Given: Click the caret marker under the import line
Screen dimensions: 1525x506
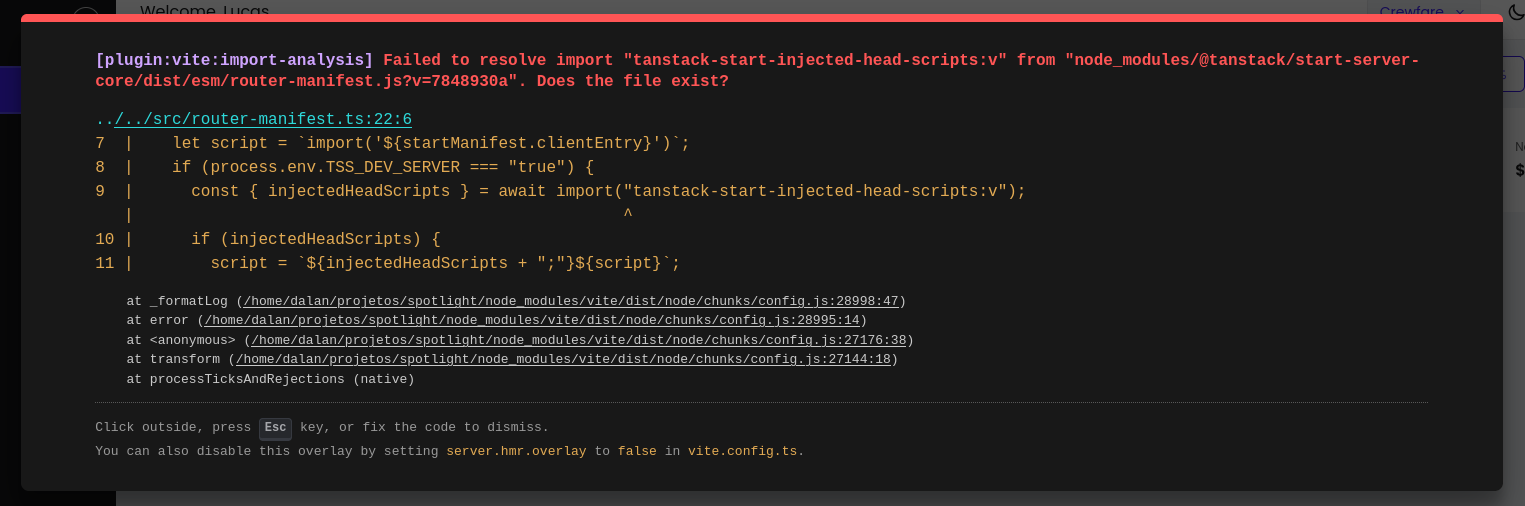Looking at the screenshot, I should coord(627,215).
